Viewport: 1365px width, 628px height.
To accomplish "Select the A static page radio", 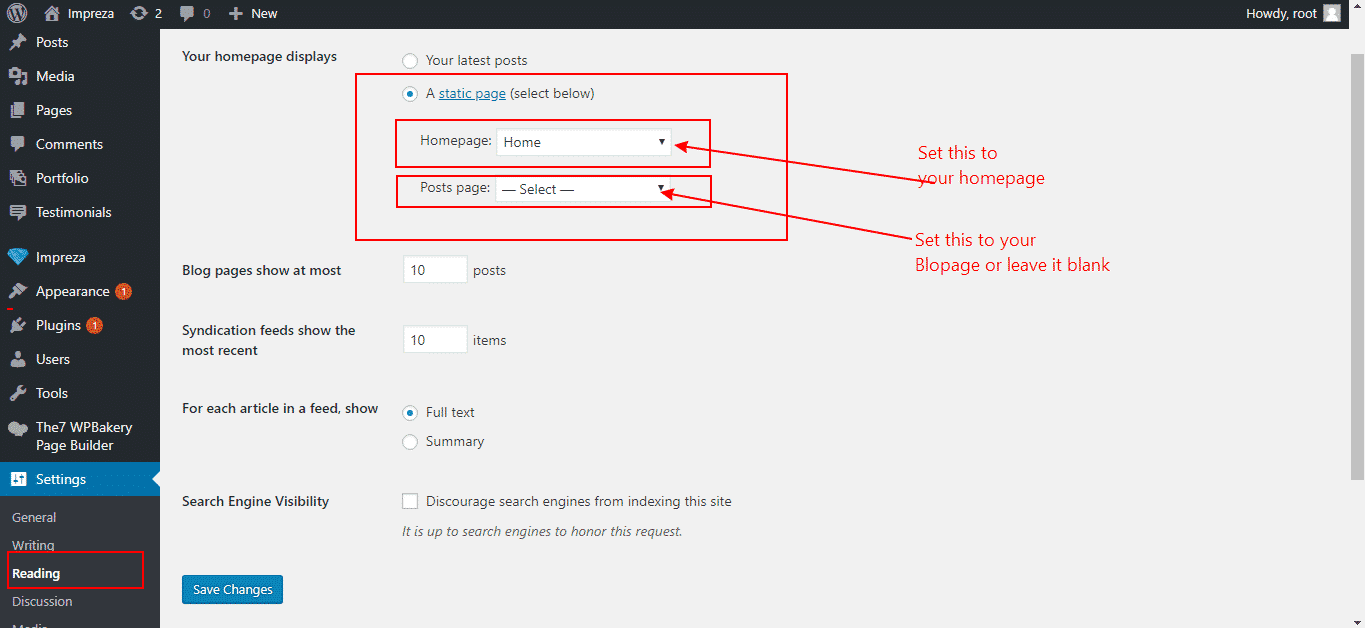I will pos(410,94).
